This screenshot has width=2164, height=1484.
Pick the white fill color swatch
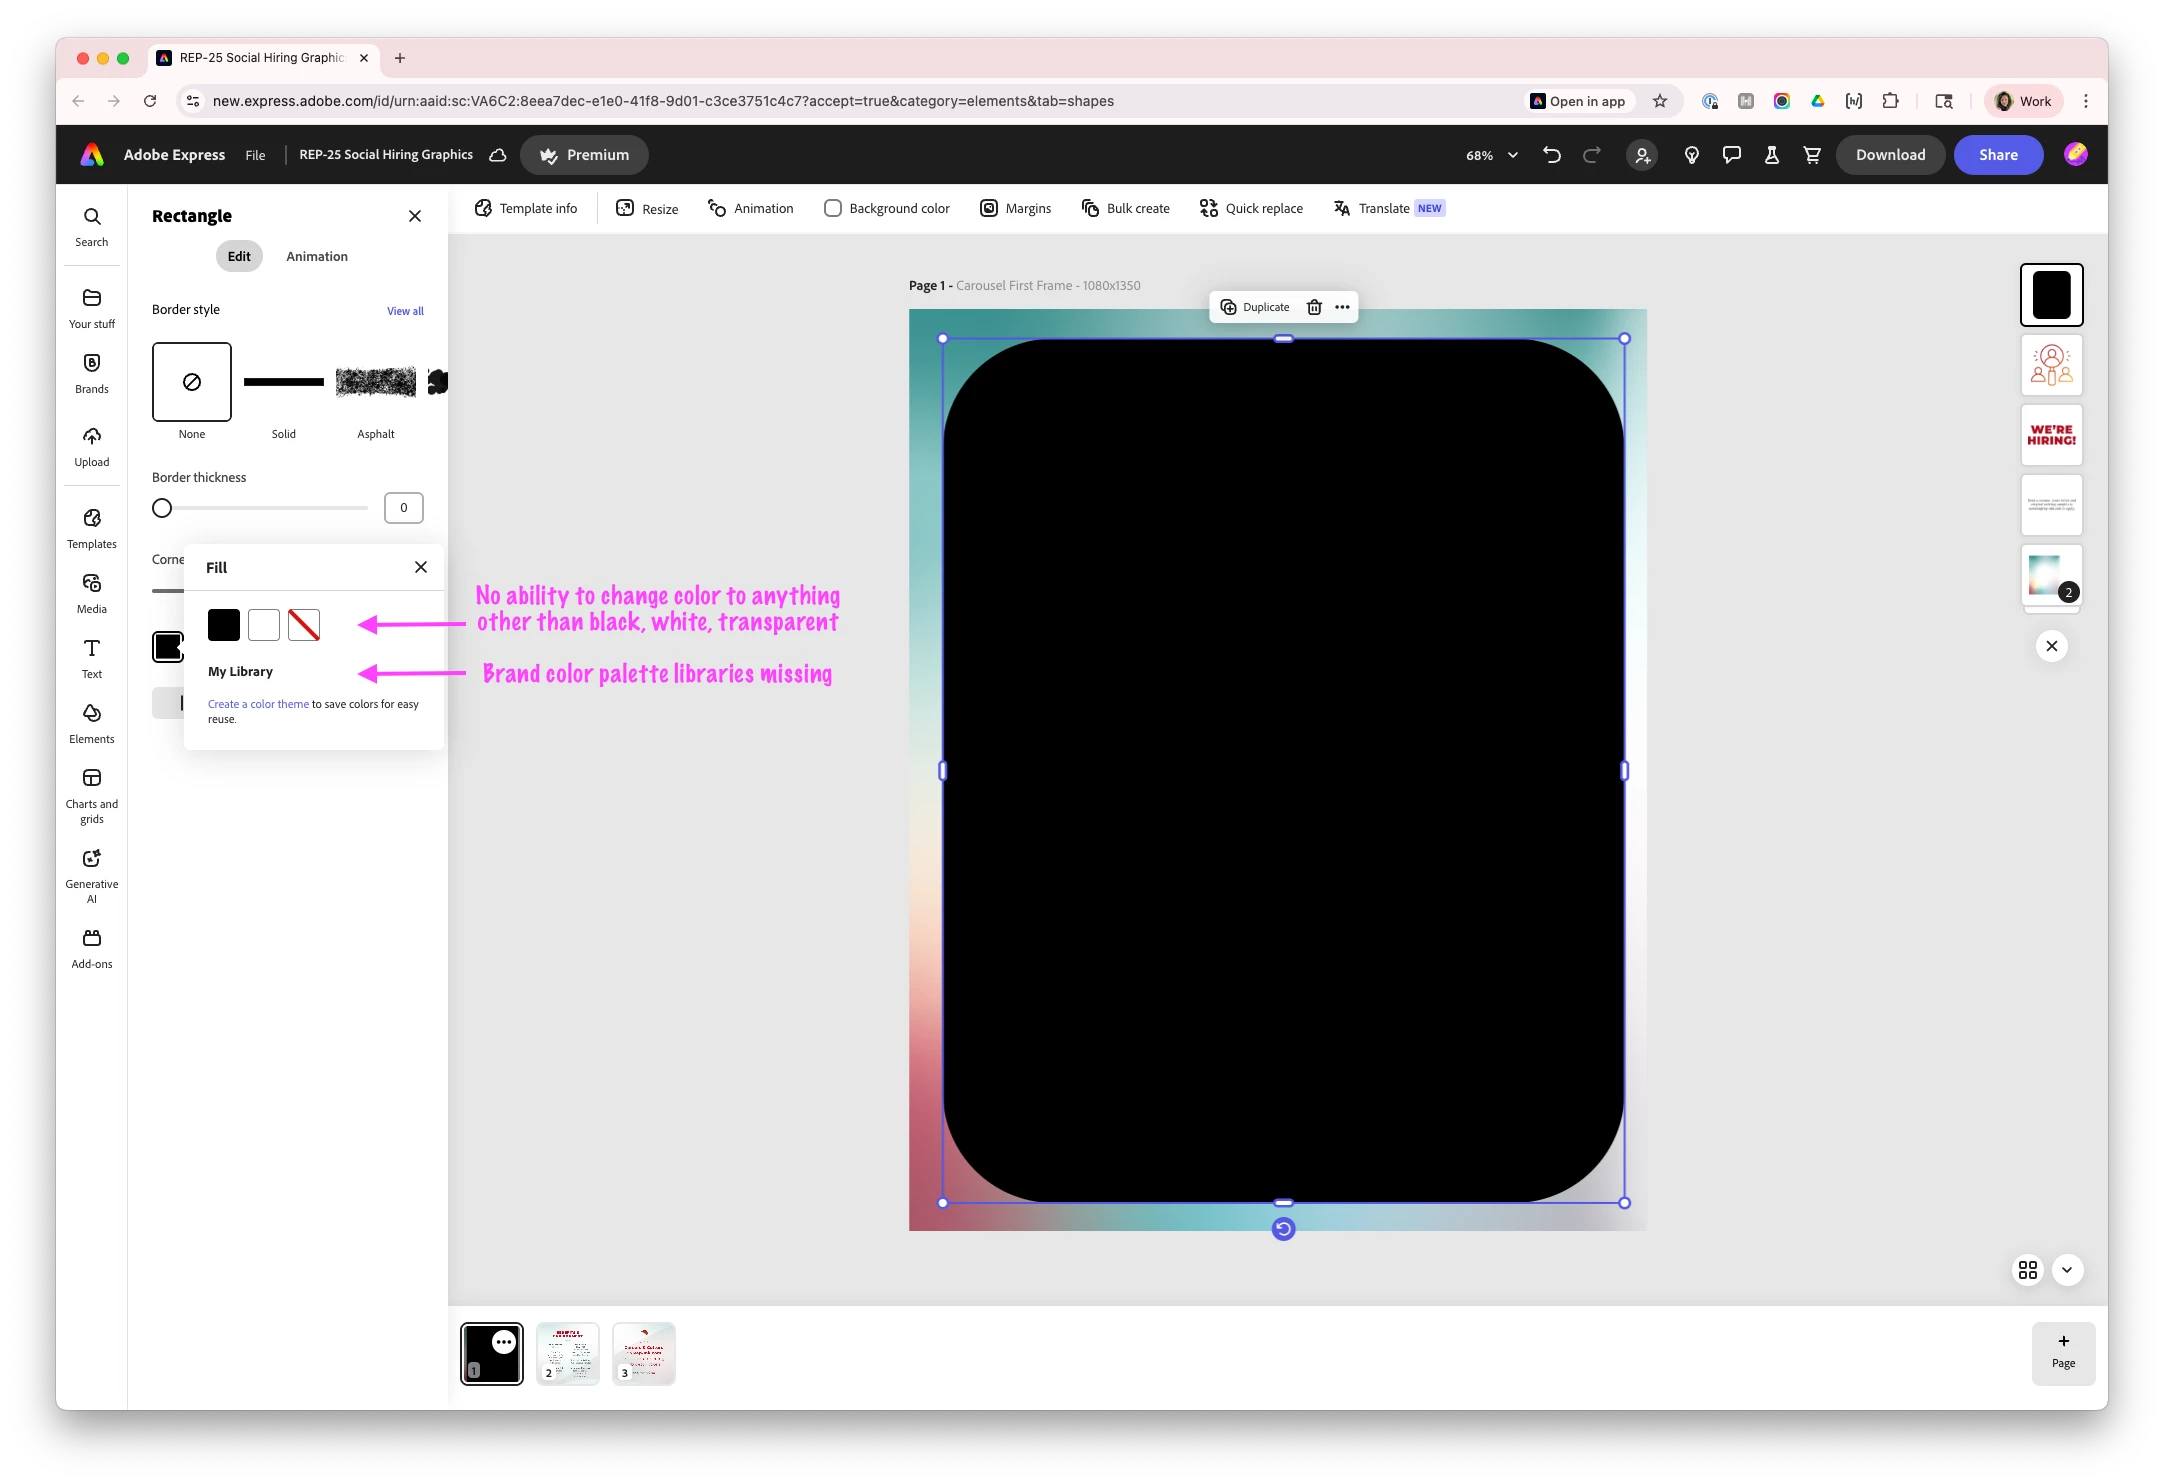(263, 625)
